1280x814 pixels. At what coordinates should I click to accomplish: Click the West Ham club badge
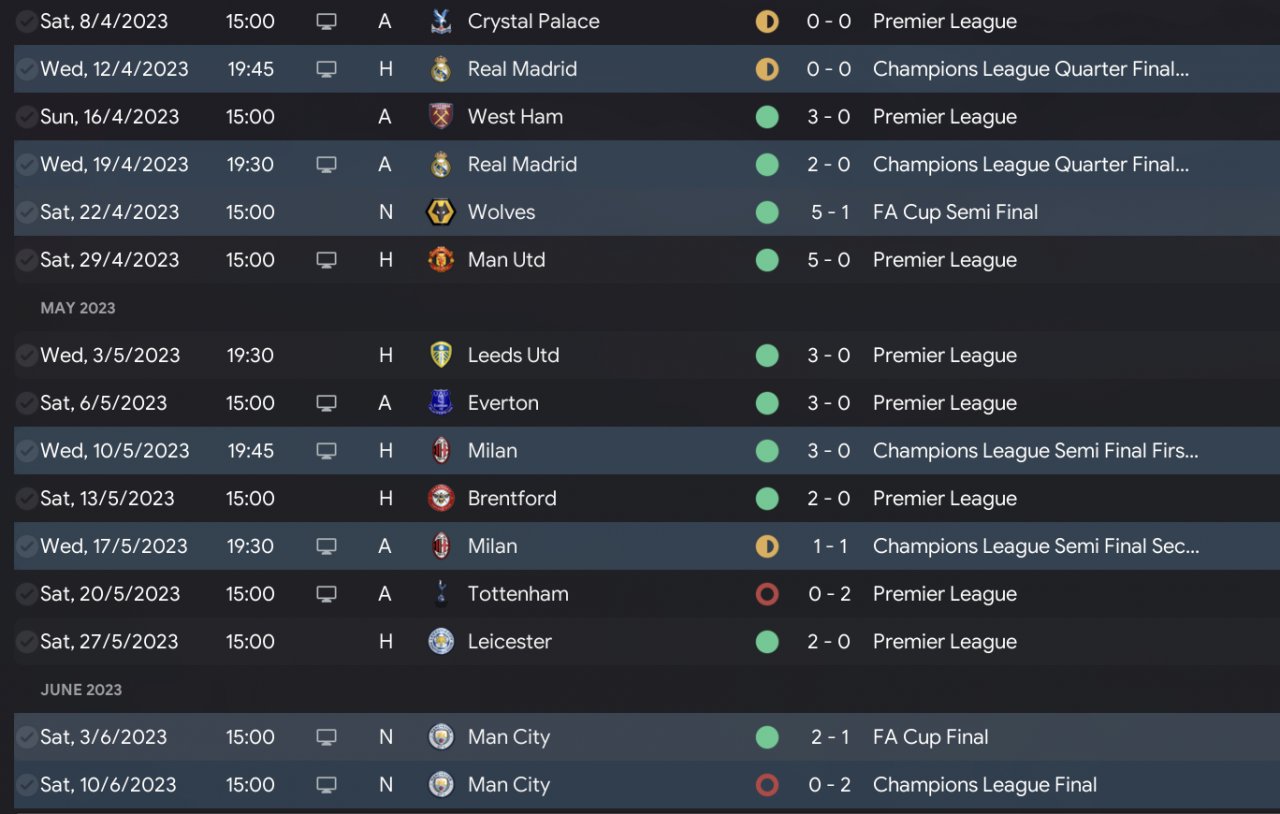click(441, 116)
